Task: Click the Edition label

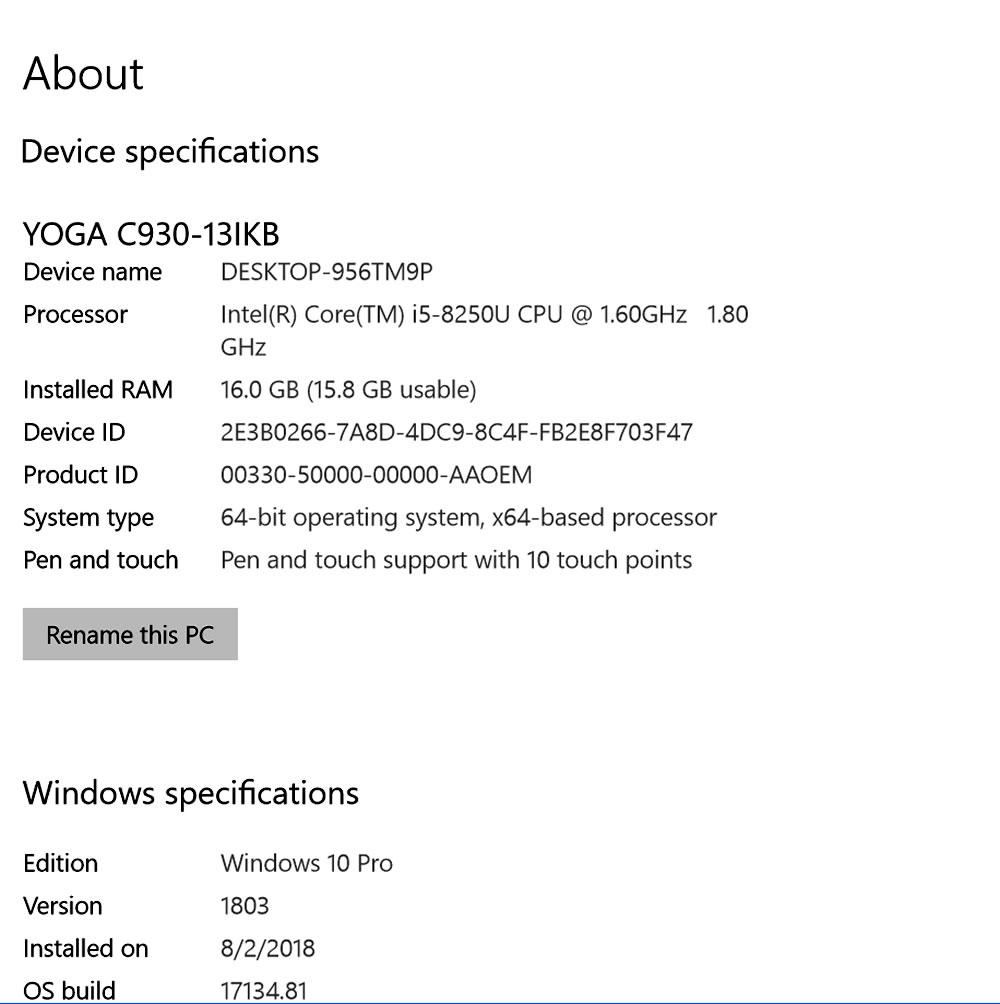Action: (60, 863)
